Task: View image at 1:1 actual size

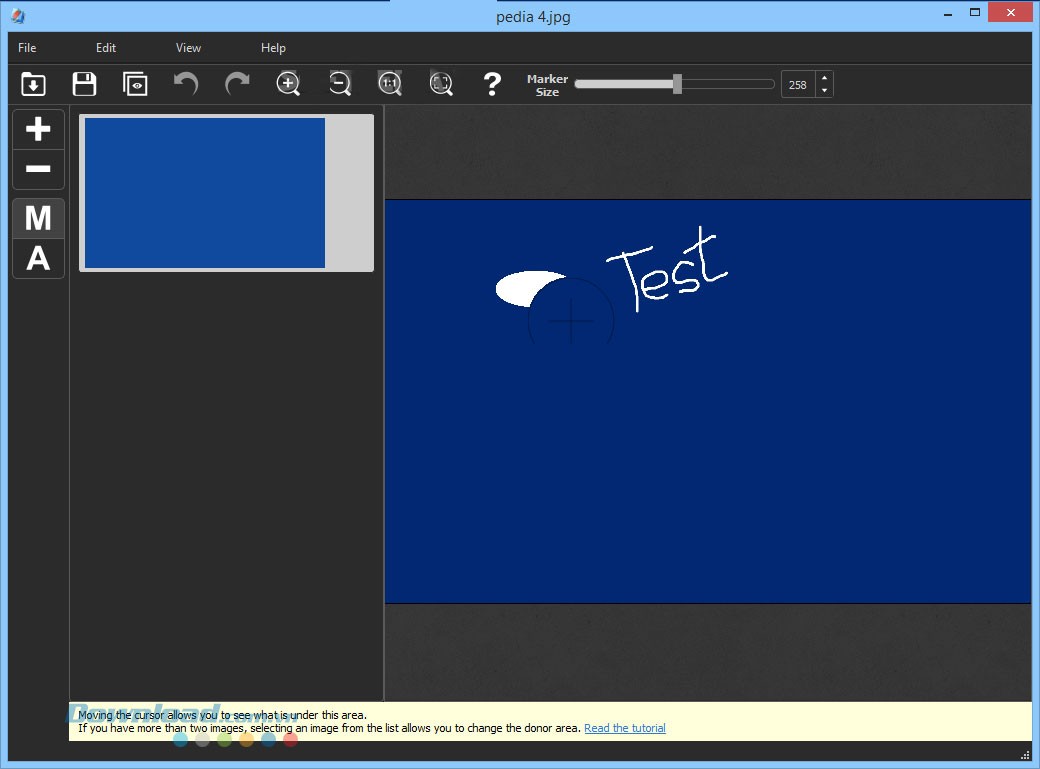Action: [x=390, y=84]
